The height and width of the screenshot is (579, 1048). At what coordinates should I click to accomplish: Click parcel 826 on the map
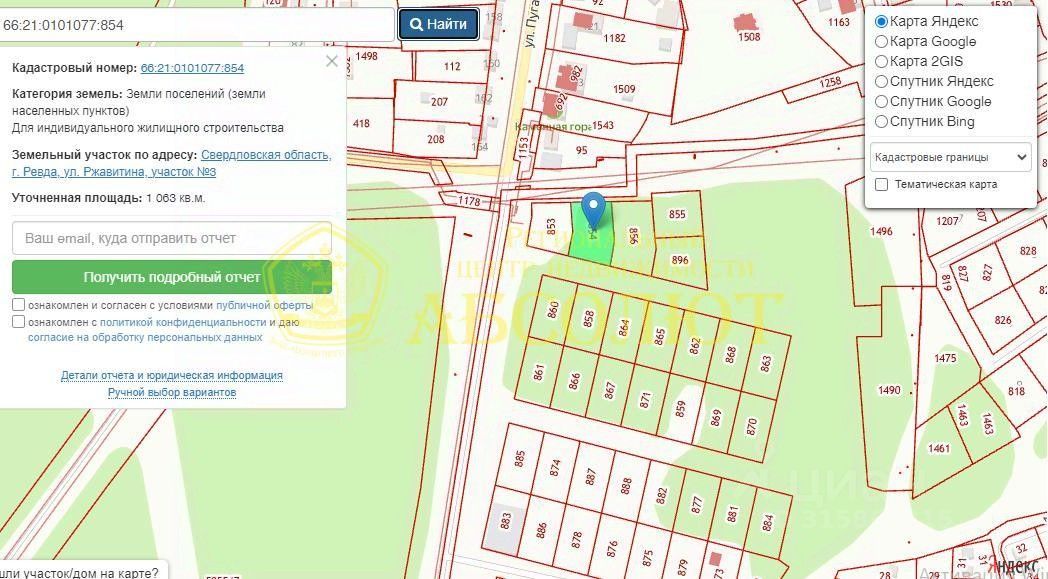(x=1003, y=320)
